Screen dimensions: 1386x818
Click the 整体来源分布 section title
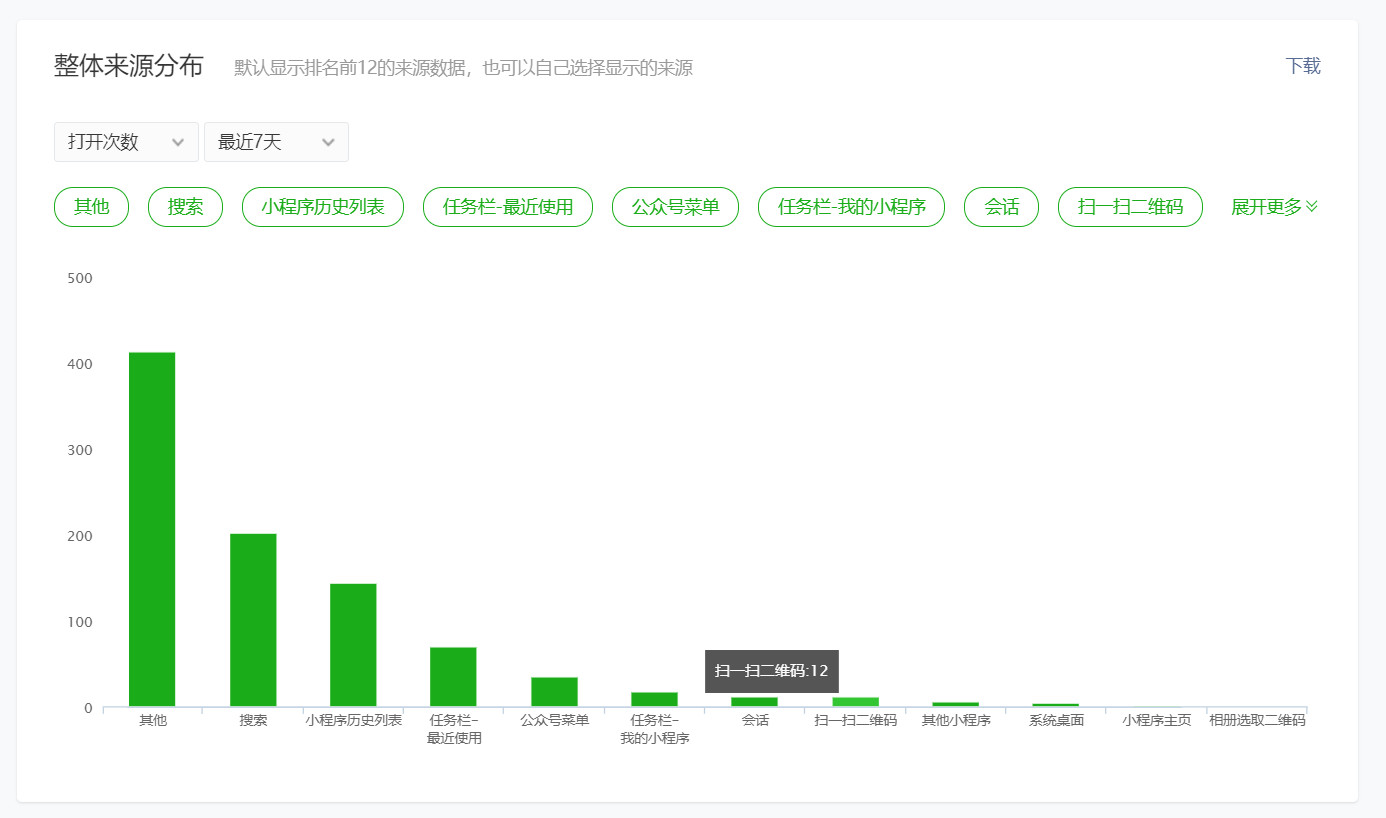[x=128, y=66]
